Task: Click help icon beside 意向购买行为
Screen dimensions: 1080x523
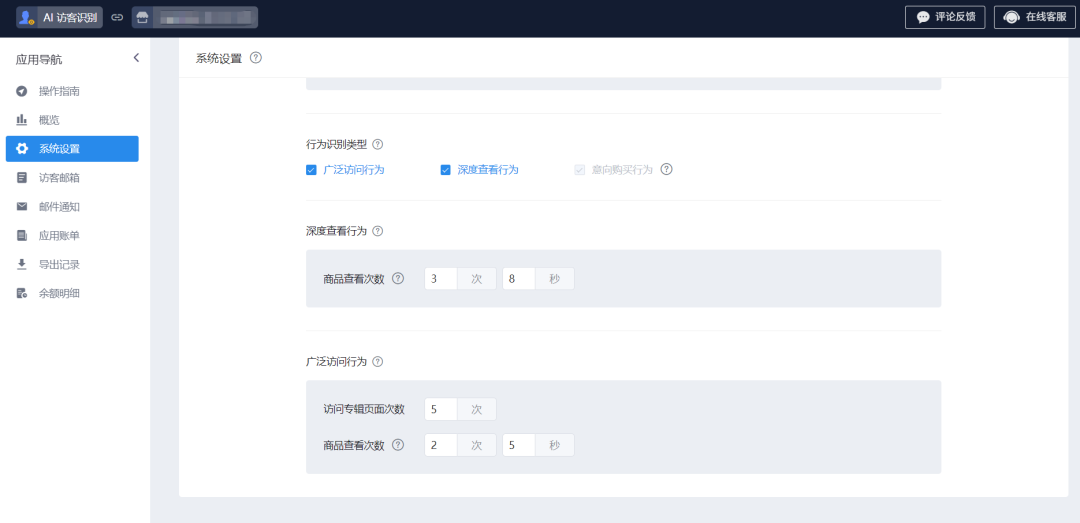Action: 666,169
